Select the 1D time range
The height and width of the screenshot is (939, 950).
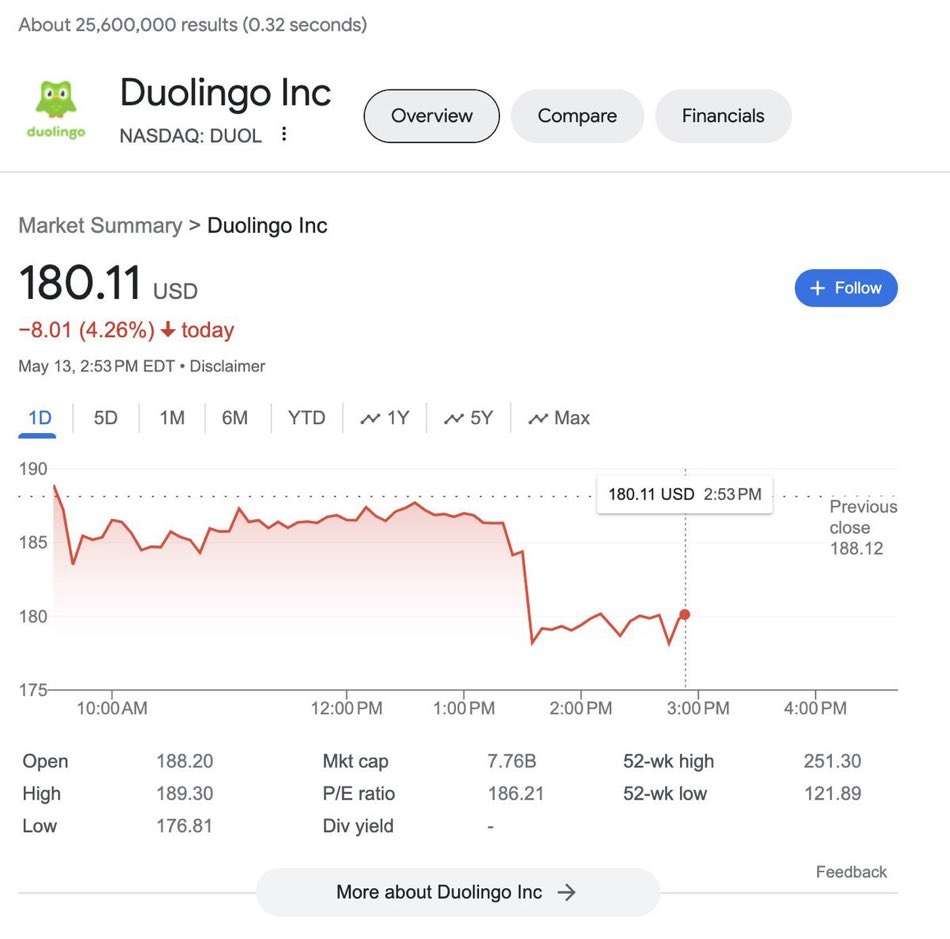(x=40, y=418)
